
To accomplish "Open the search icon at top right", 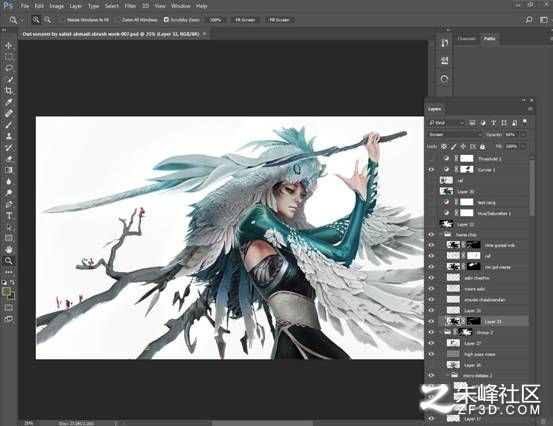I will click(529, 20).
